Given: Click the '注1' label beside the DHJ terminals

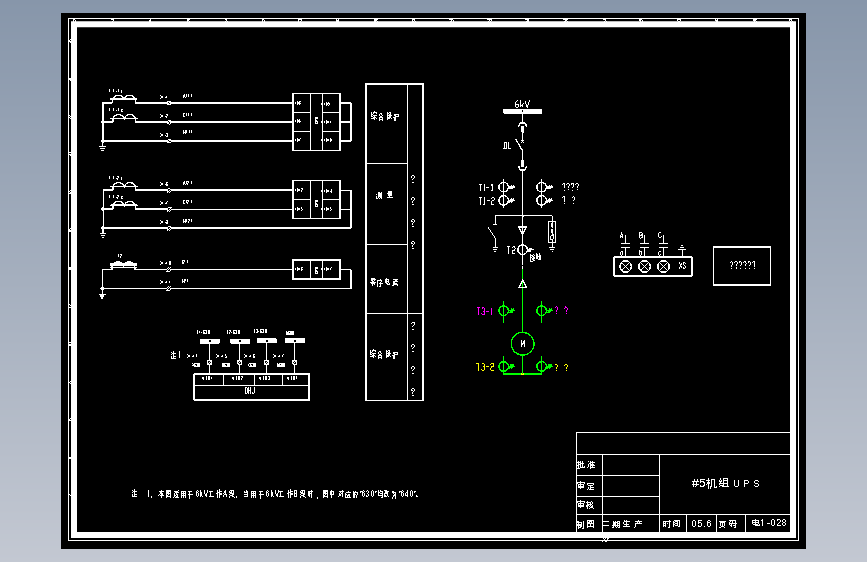Looking at the screenshot, I should (175, 355).
